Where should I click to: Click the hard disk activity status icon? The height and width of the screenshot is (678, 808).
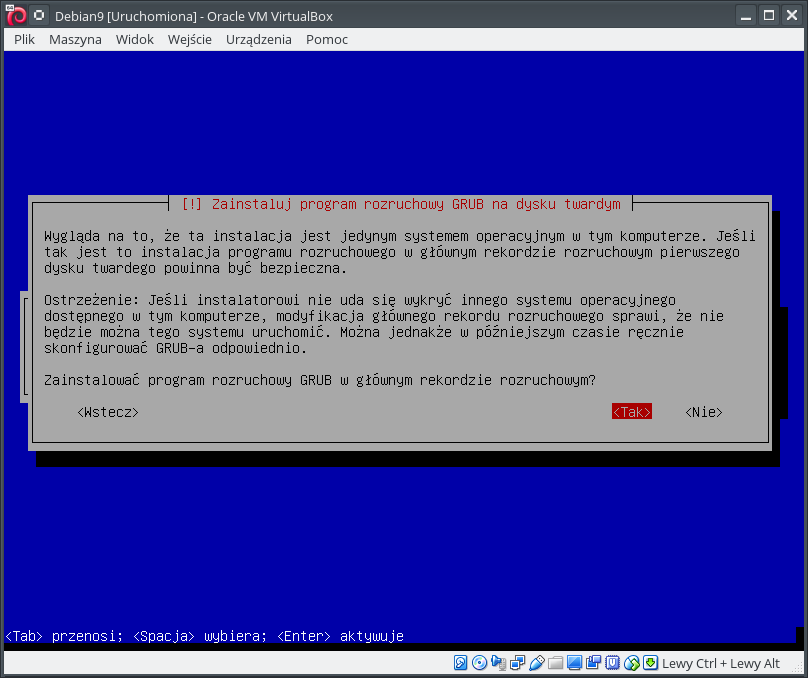point(461,663)
